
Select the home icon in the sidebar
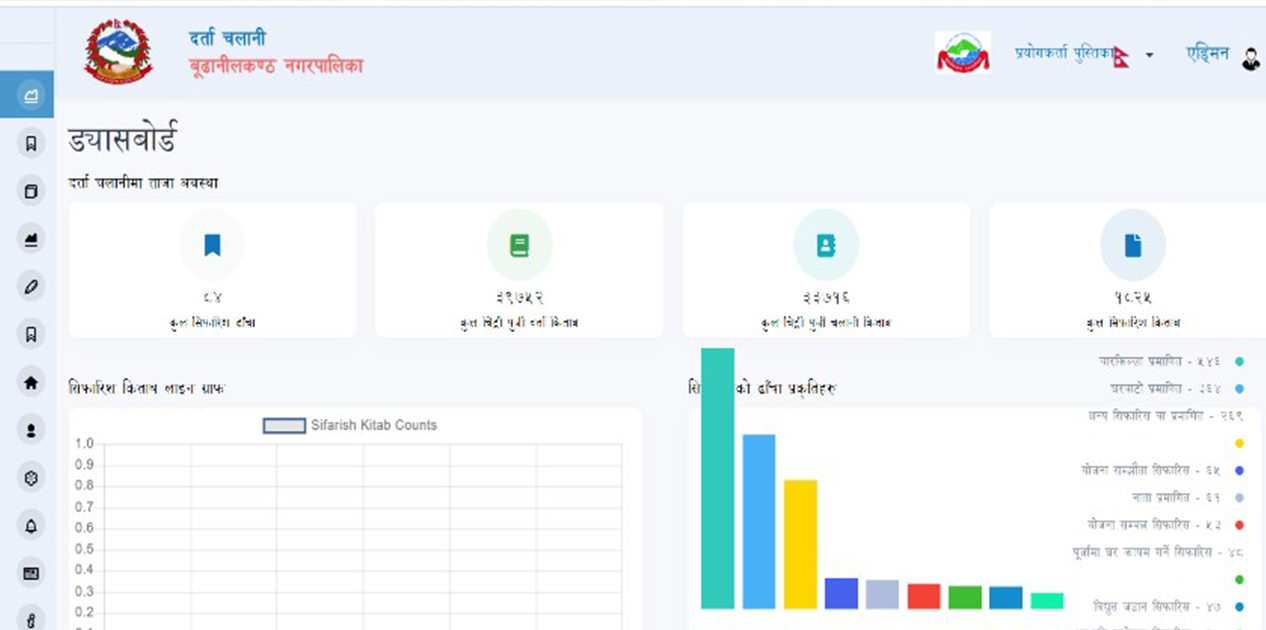point(31,382)
